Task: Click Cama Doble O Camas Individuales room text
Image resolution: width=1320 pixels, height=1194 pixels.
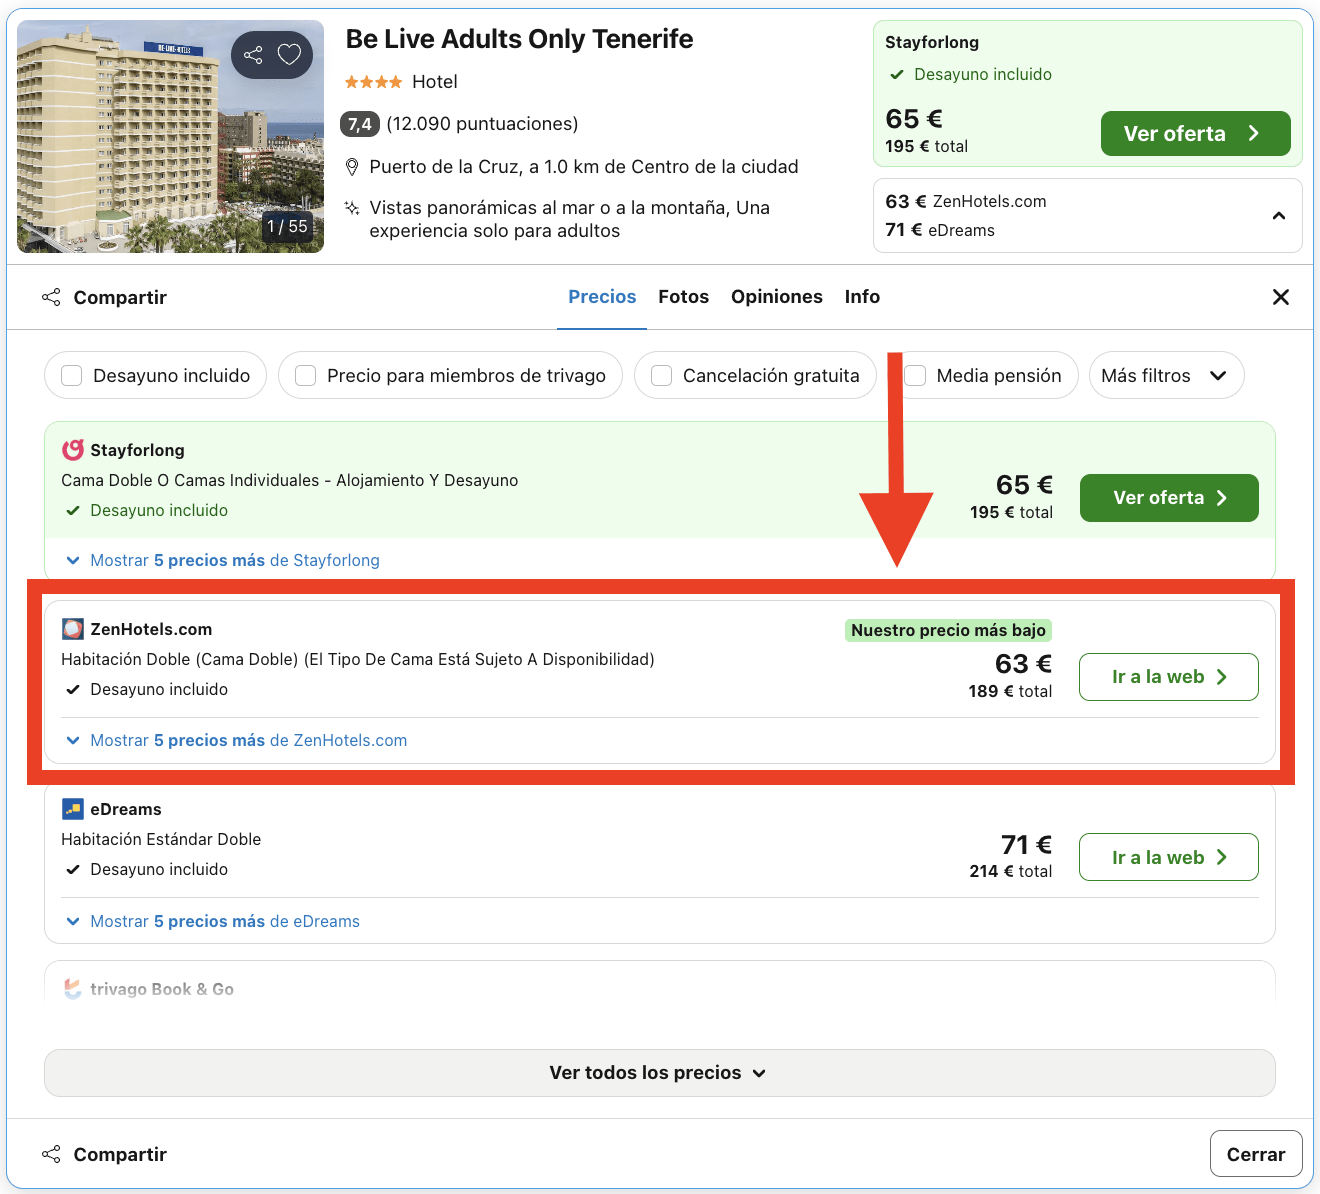Action: click(290, 480)
